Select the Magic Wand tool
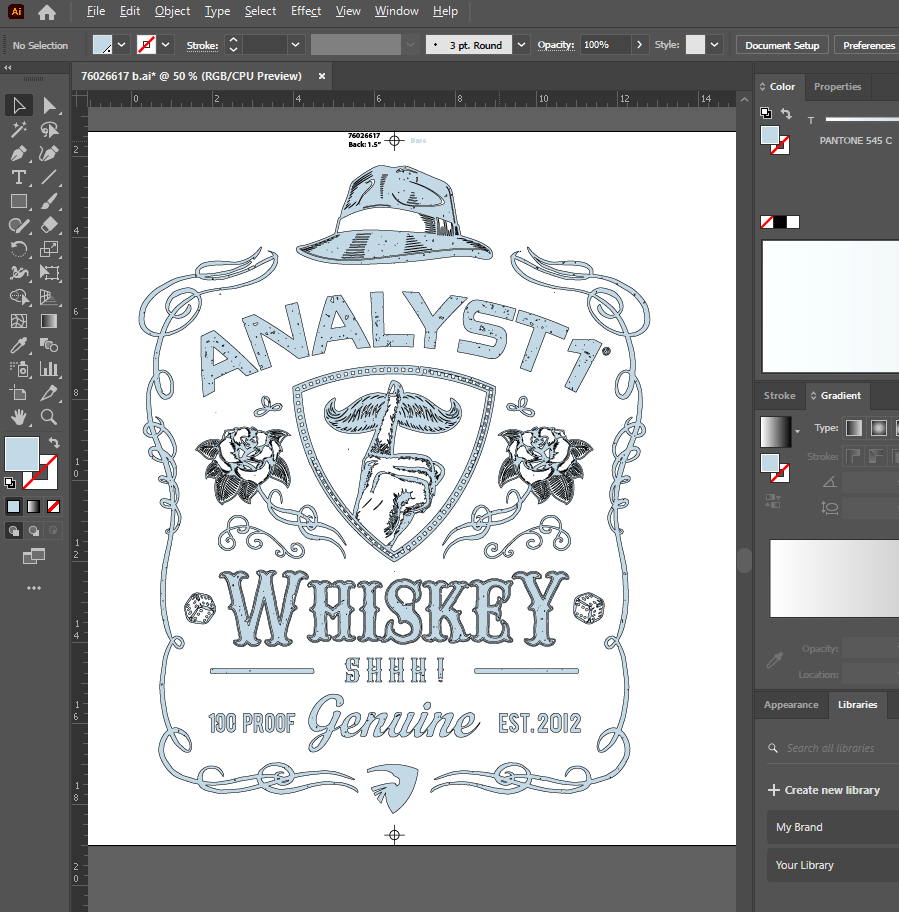The height and width of the screenshot is (912, 899). coord(18,130)
